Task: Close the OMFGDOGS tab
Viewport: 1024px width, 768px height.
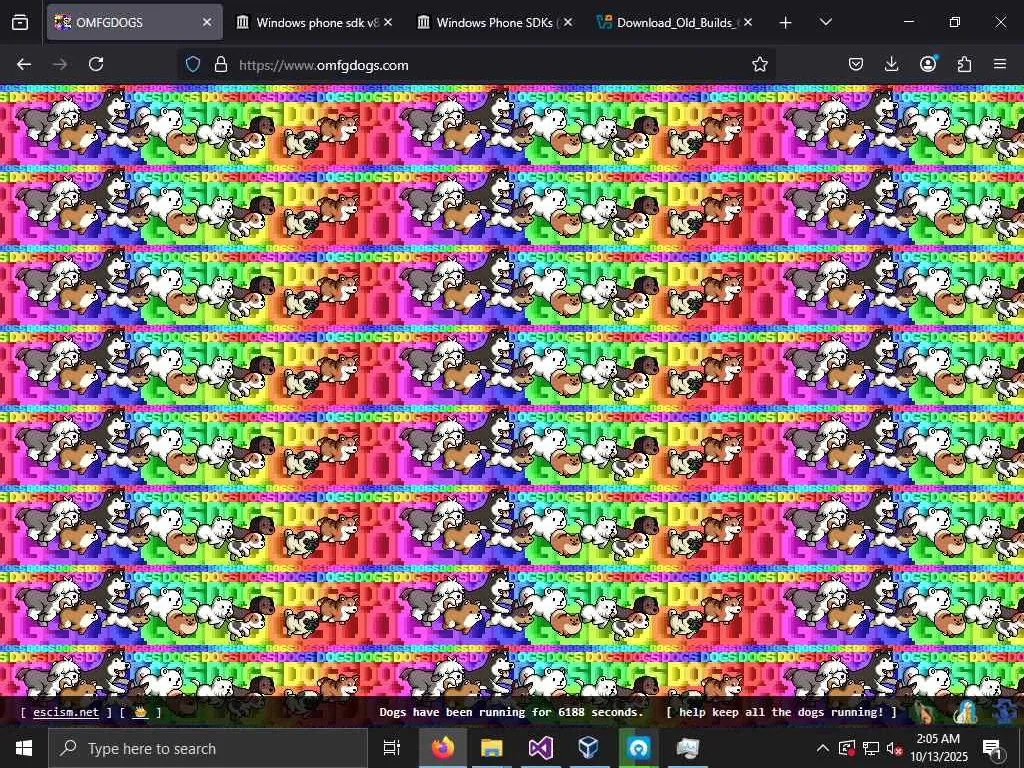Action: 207,22
